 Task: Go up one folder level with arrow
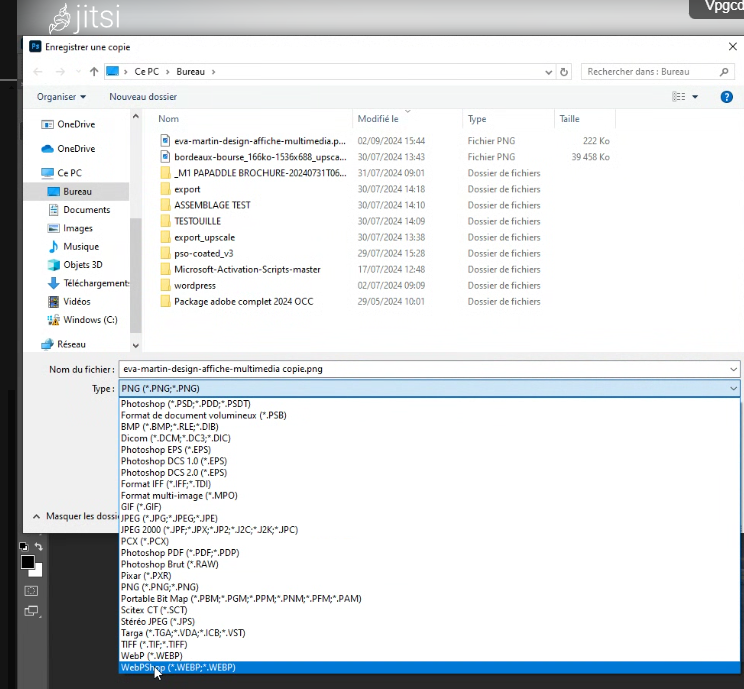tap(94, 72)
